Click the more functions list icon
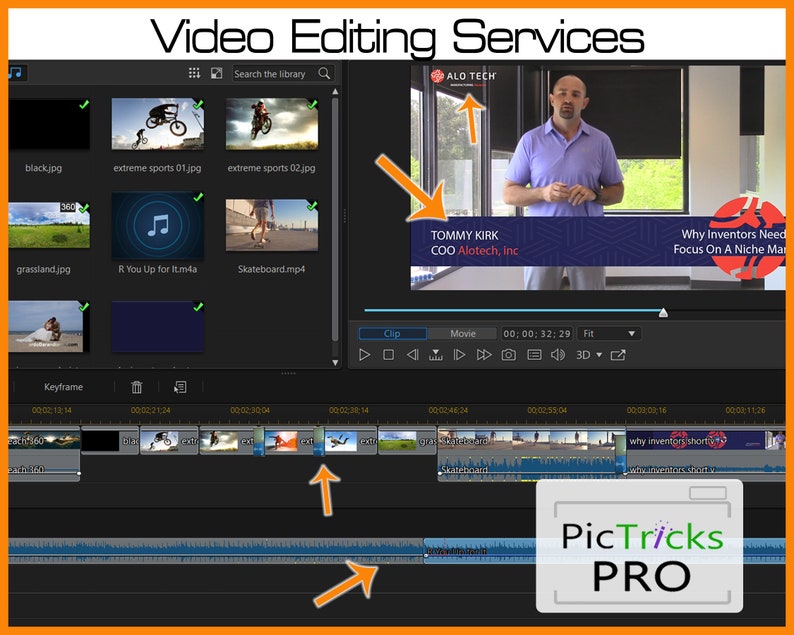794x635 pixels. pyautogui.click(x=180, y=387)
